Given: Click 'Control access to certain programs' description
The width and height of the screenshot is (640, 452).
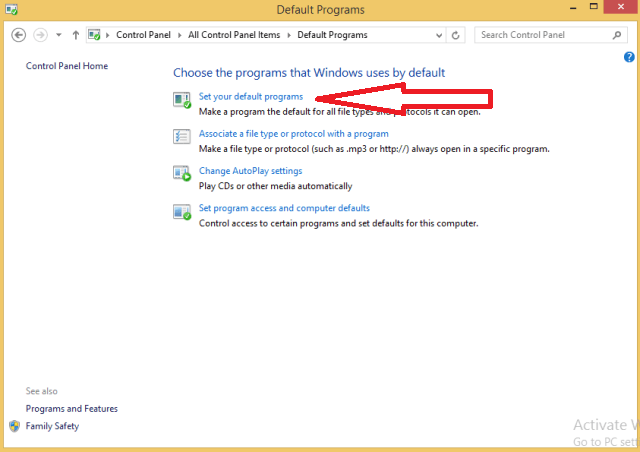Looking at the screenshot, I should [338, 223].
